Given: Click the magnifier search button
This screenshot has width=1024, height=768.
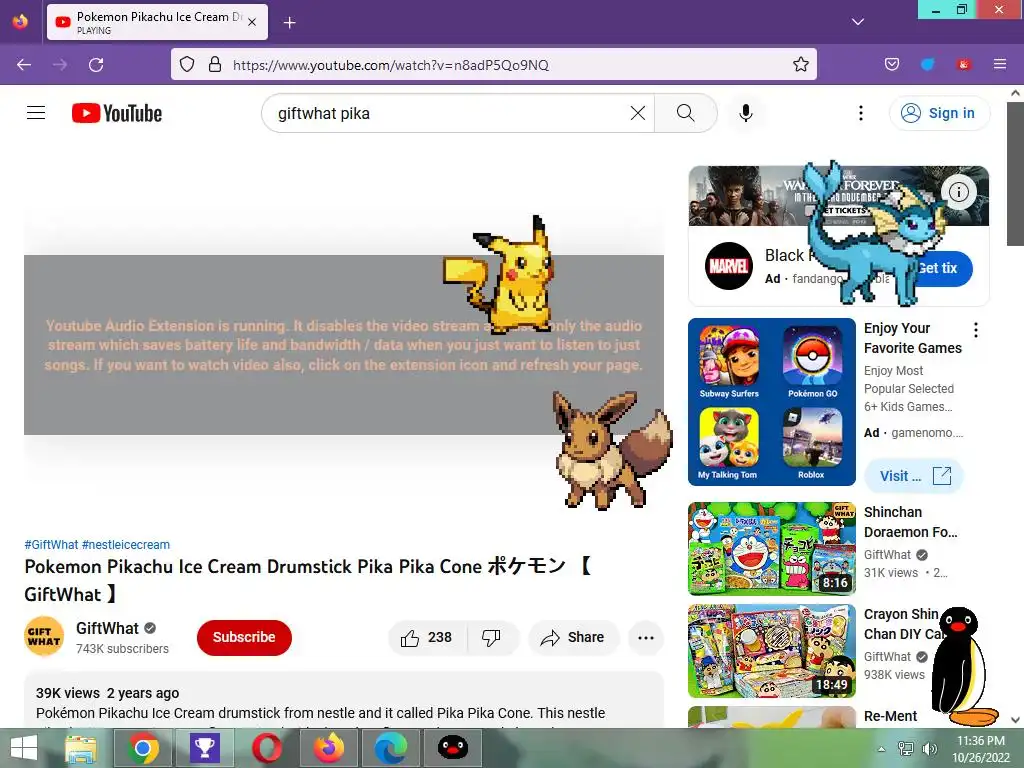Looking at the screenshot, I should click(686, 113).
